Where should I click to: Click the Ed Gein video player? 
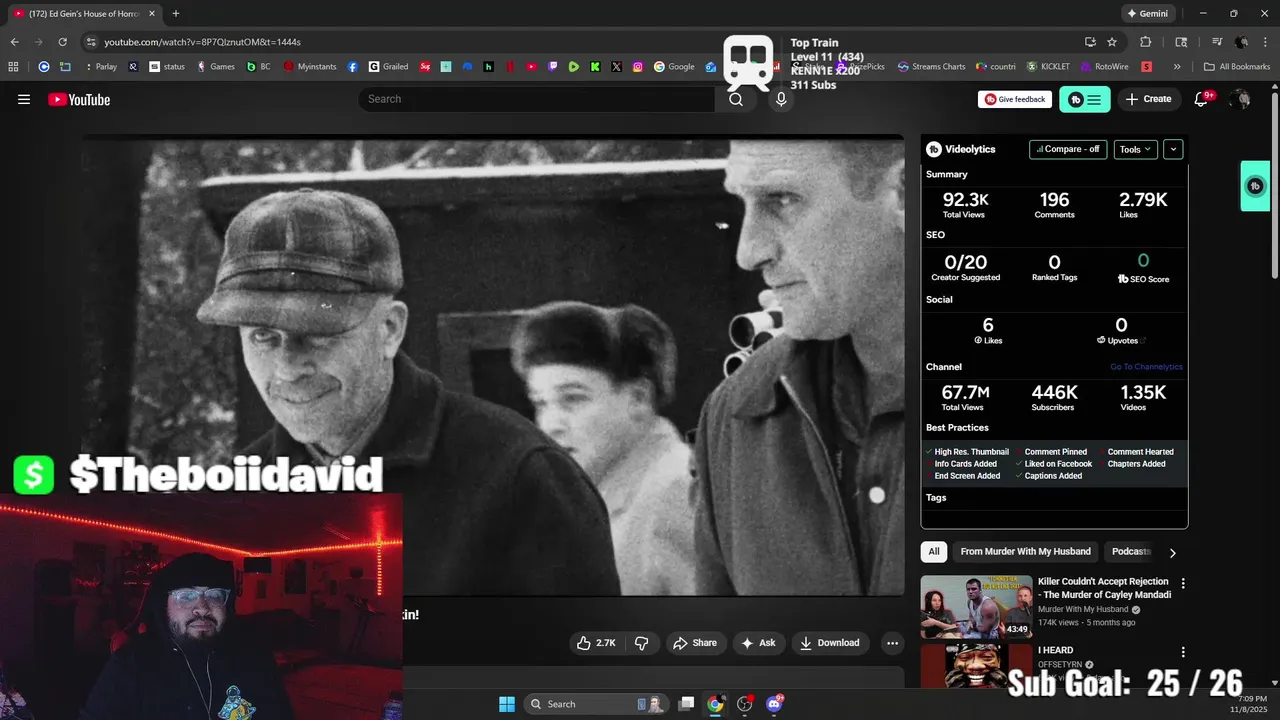pos(493,365)
